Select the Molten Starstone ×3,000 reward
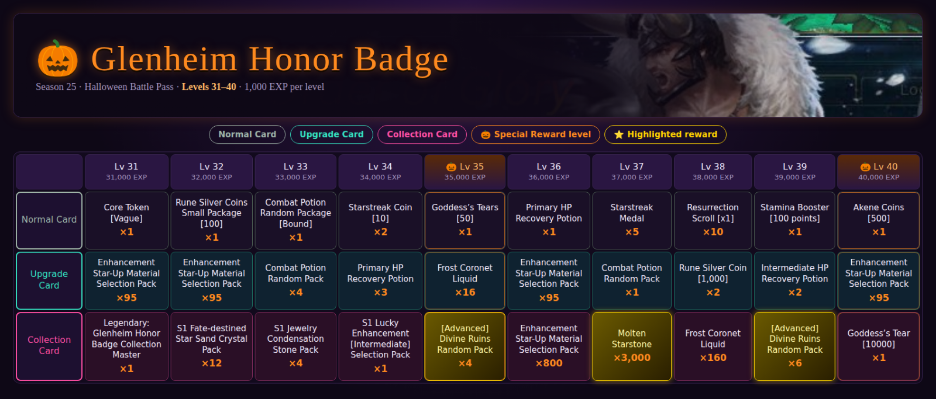 click(632, 346)
